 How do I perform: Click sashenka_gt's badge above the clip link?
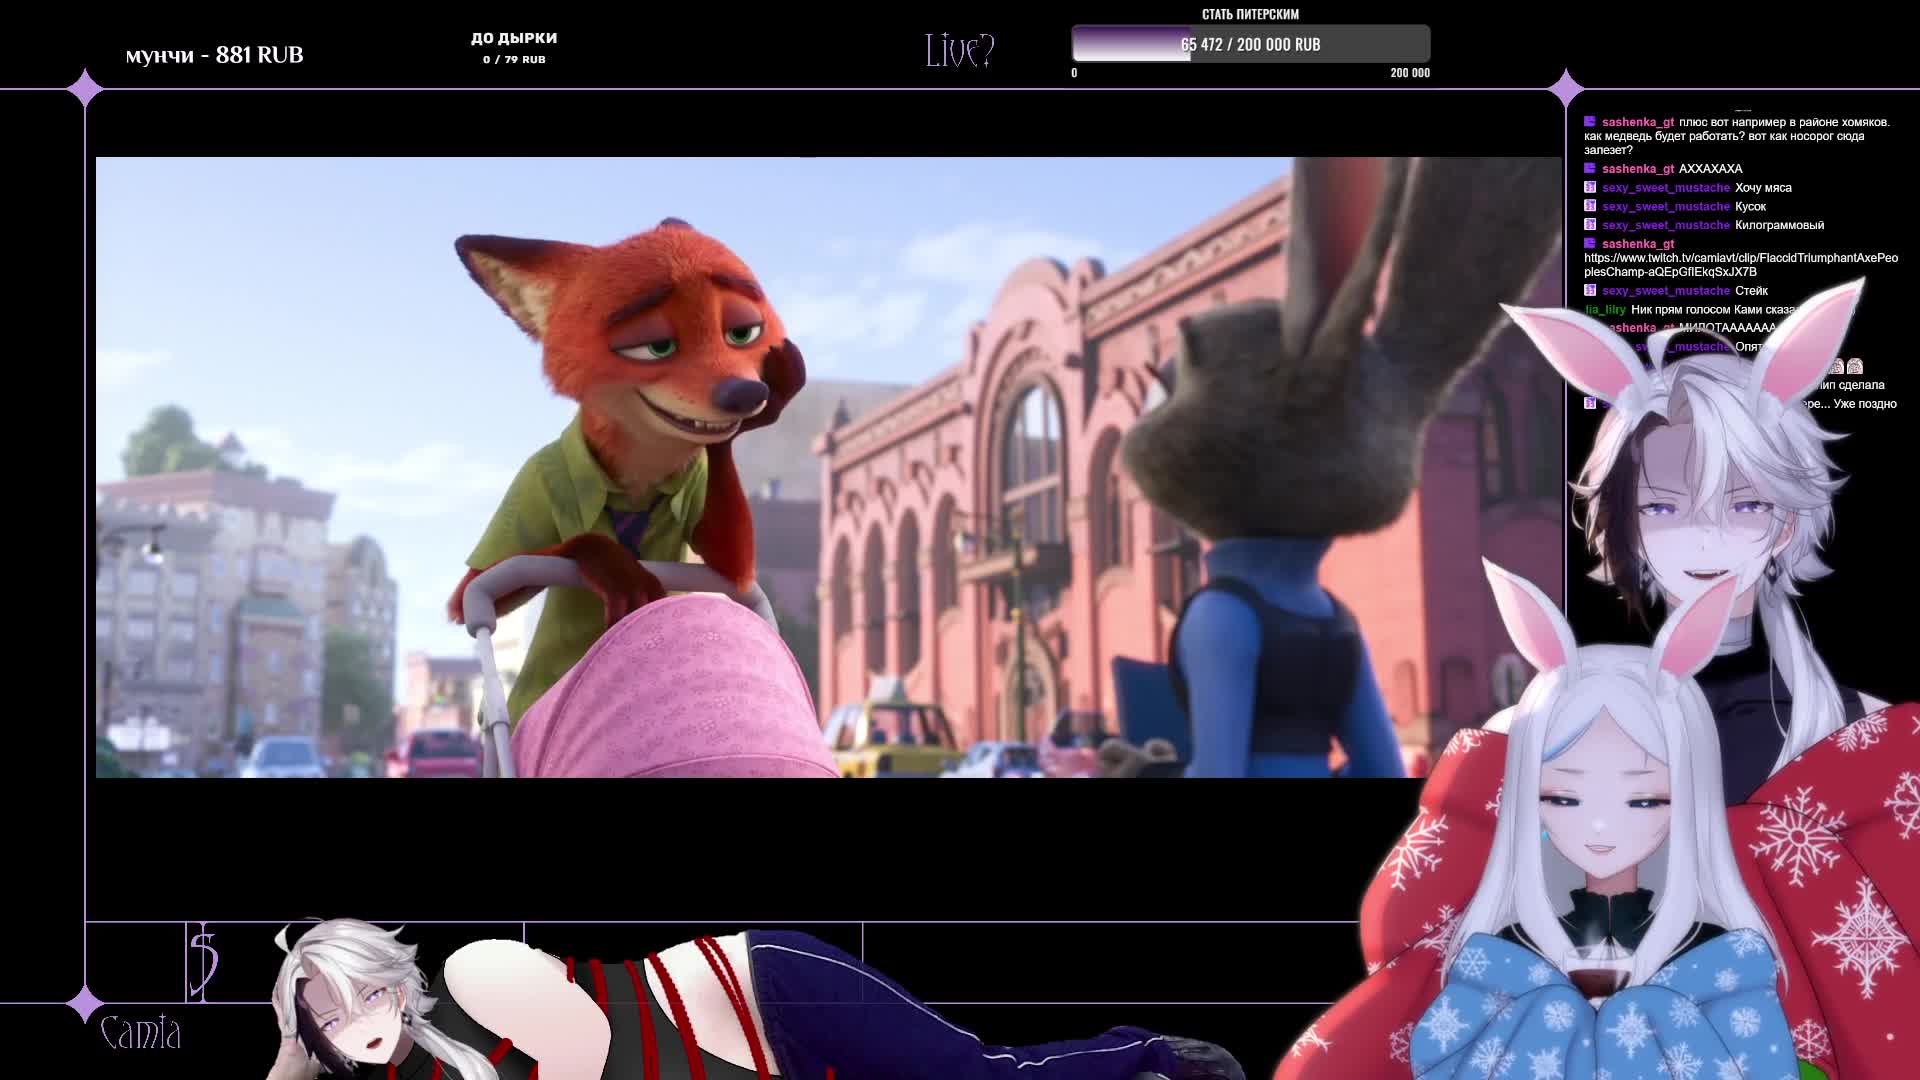pyautogui.click(x=1590, y=244)
